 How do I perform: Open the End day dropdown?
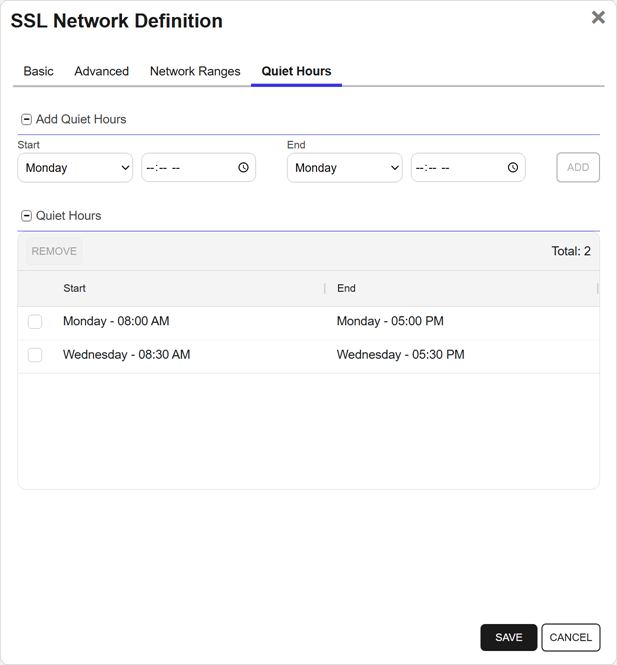click(x=345, y=168)
